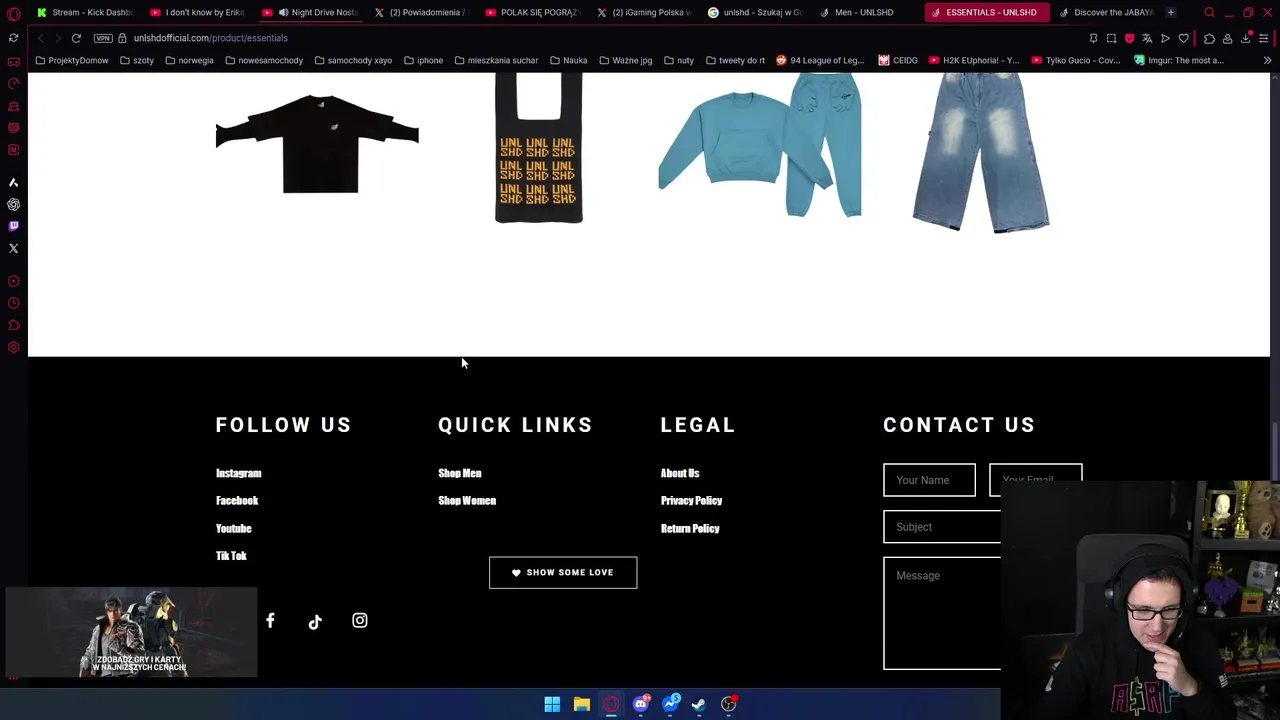Open the extensions toolbar icon
Viewport: 1280px width, 720px height.
(1209, 38)
